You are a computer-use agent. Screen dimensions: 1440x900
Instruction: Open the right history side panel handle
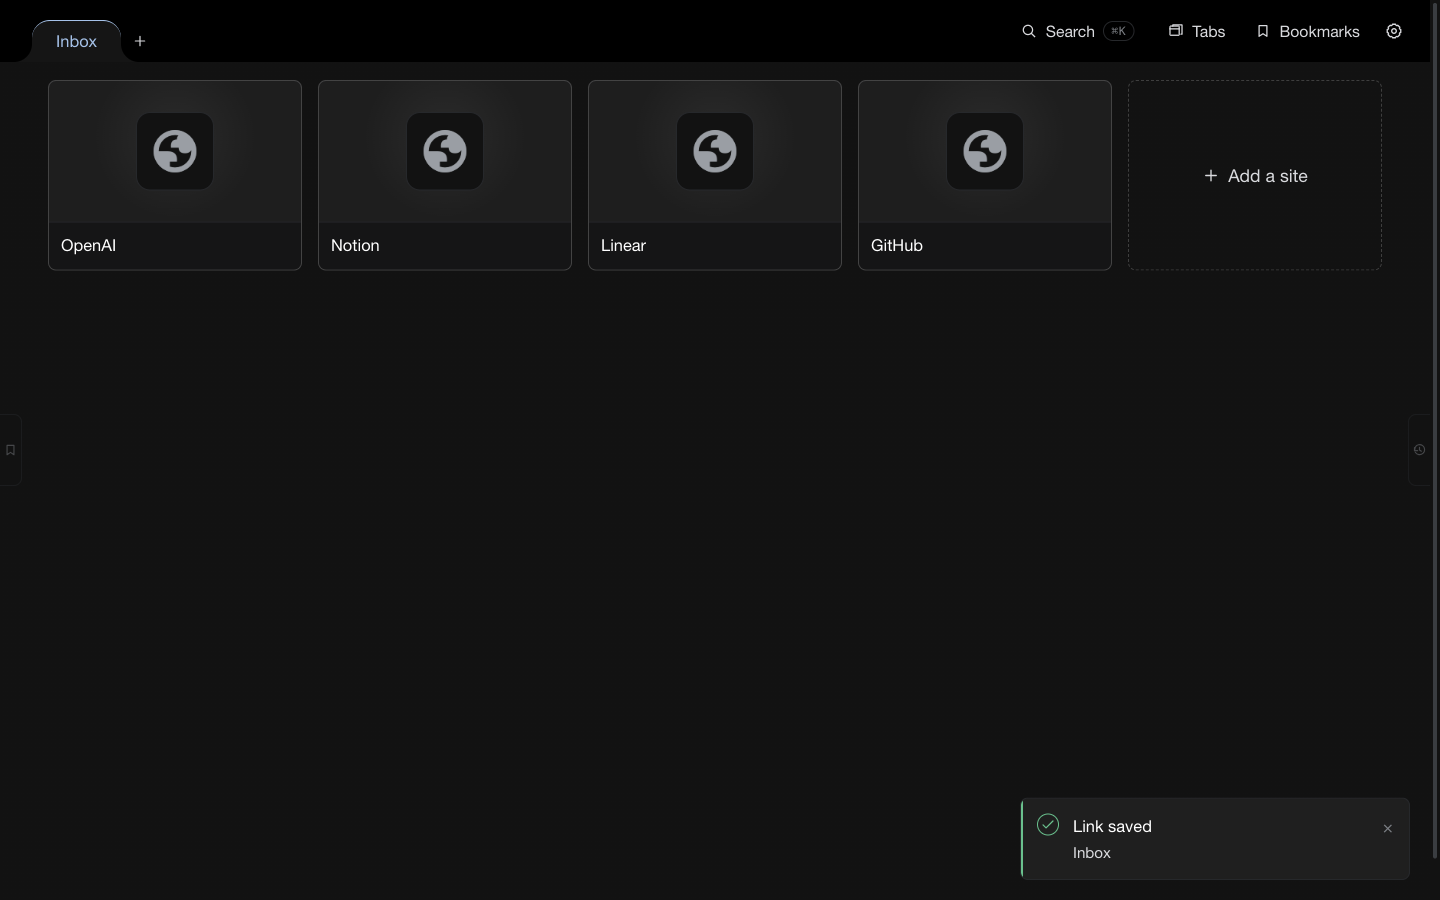coord(1420,450)
